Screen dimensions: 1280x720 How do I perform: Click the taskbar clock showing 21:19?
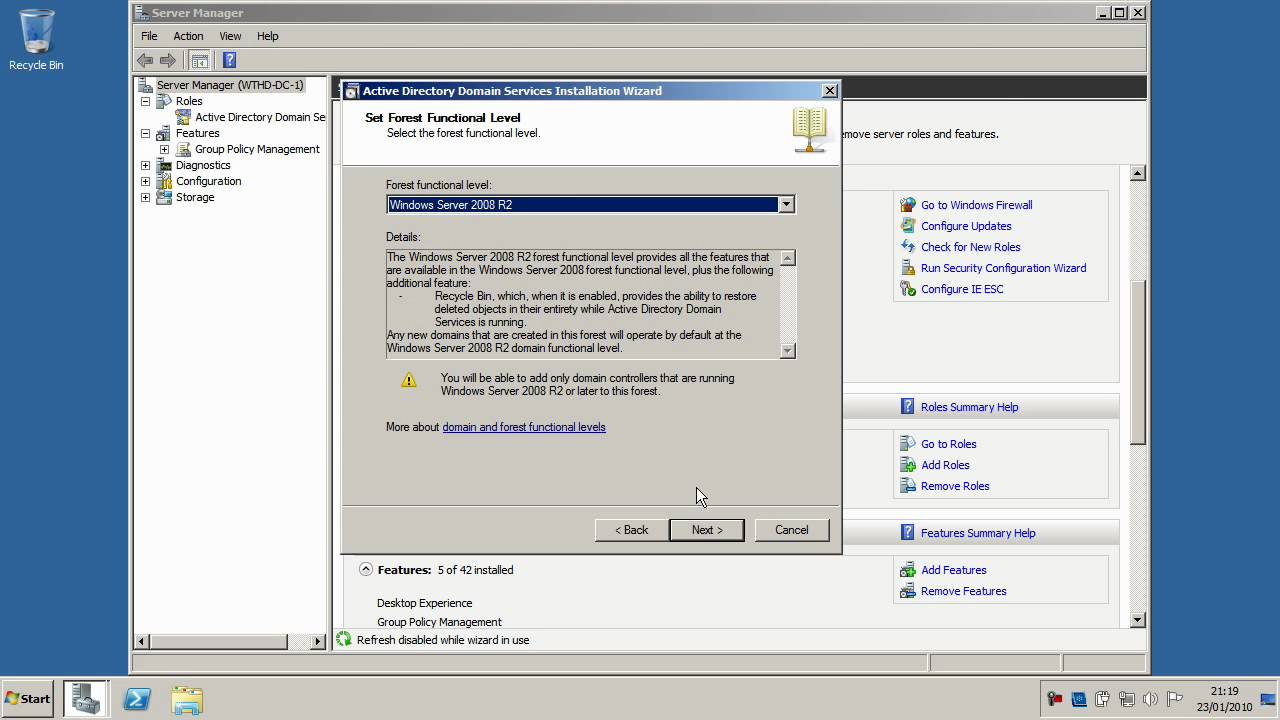[1224, 691]
